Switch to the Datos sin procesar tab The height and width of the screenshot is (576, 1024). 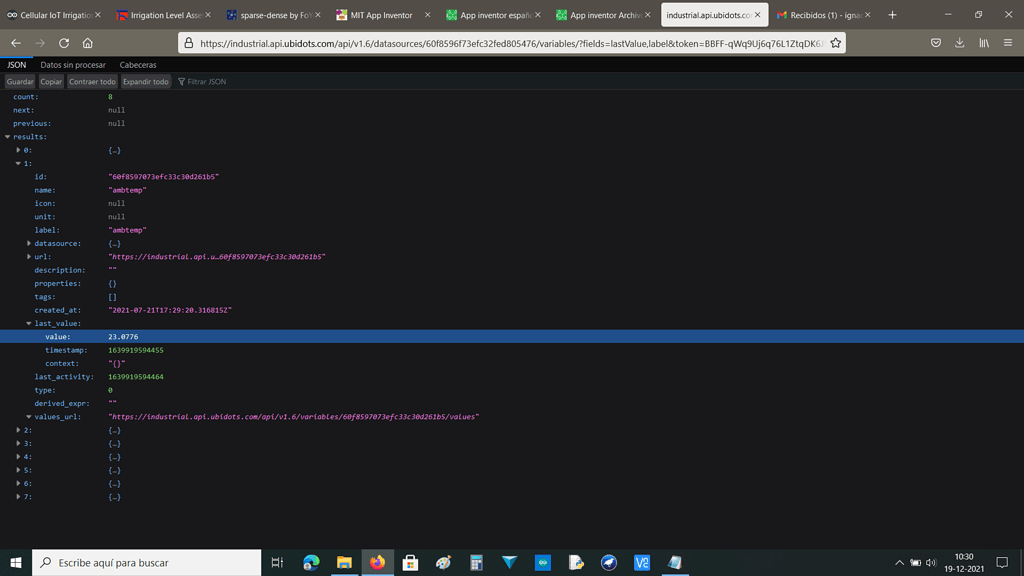[x=73, y=65]
